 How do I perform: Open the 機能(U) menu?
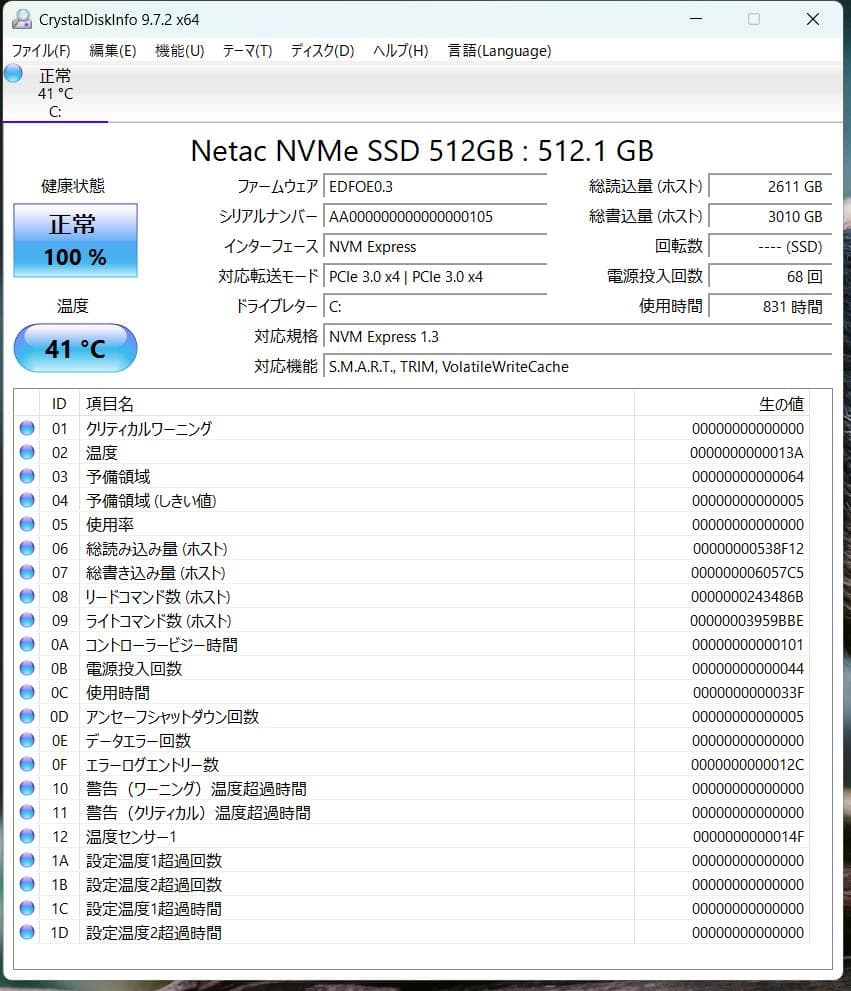coord(180,50)
